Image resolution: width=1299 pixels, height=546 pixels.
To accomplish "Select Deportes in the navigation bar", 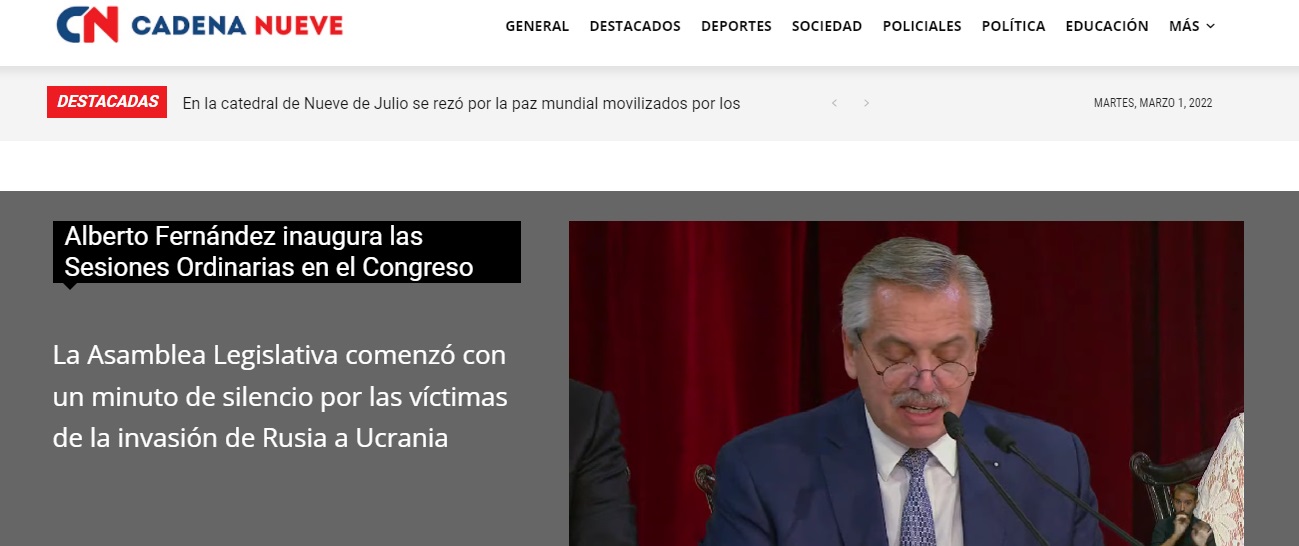I will pyautogui.click(x=736, y=27).
